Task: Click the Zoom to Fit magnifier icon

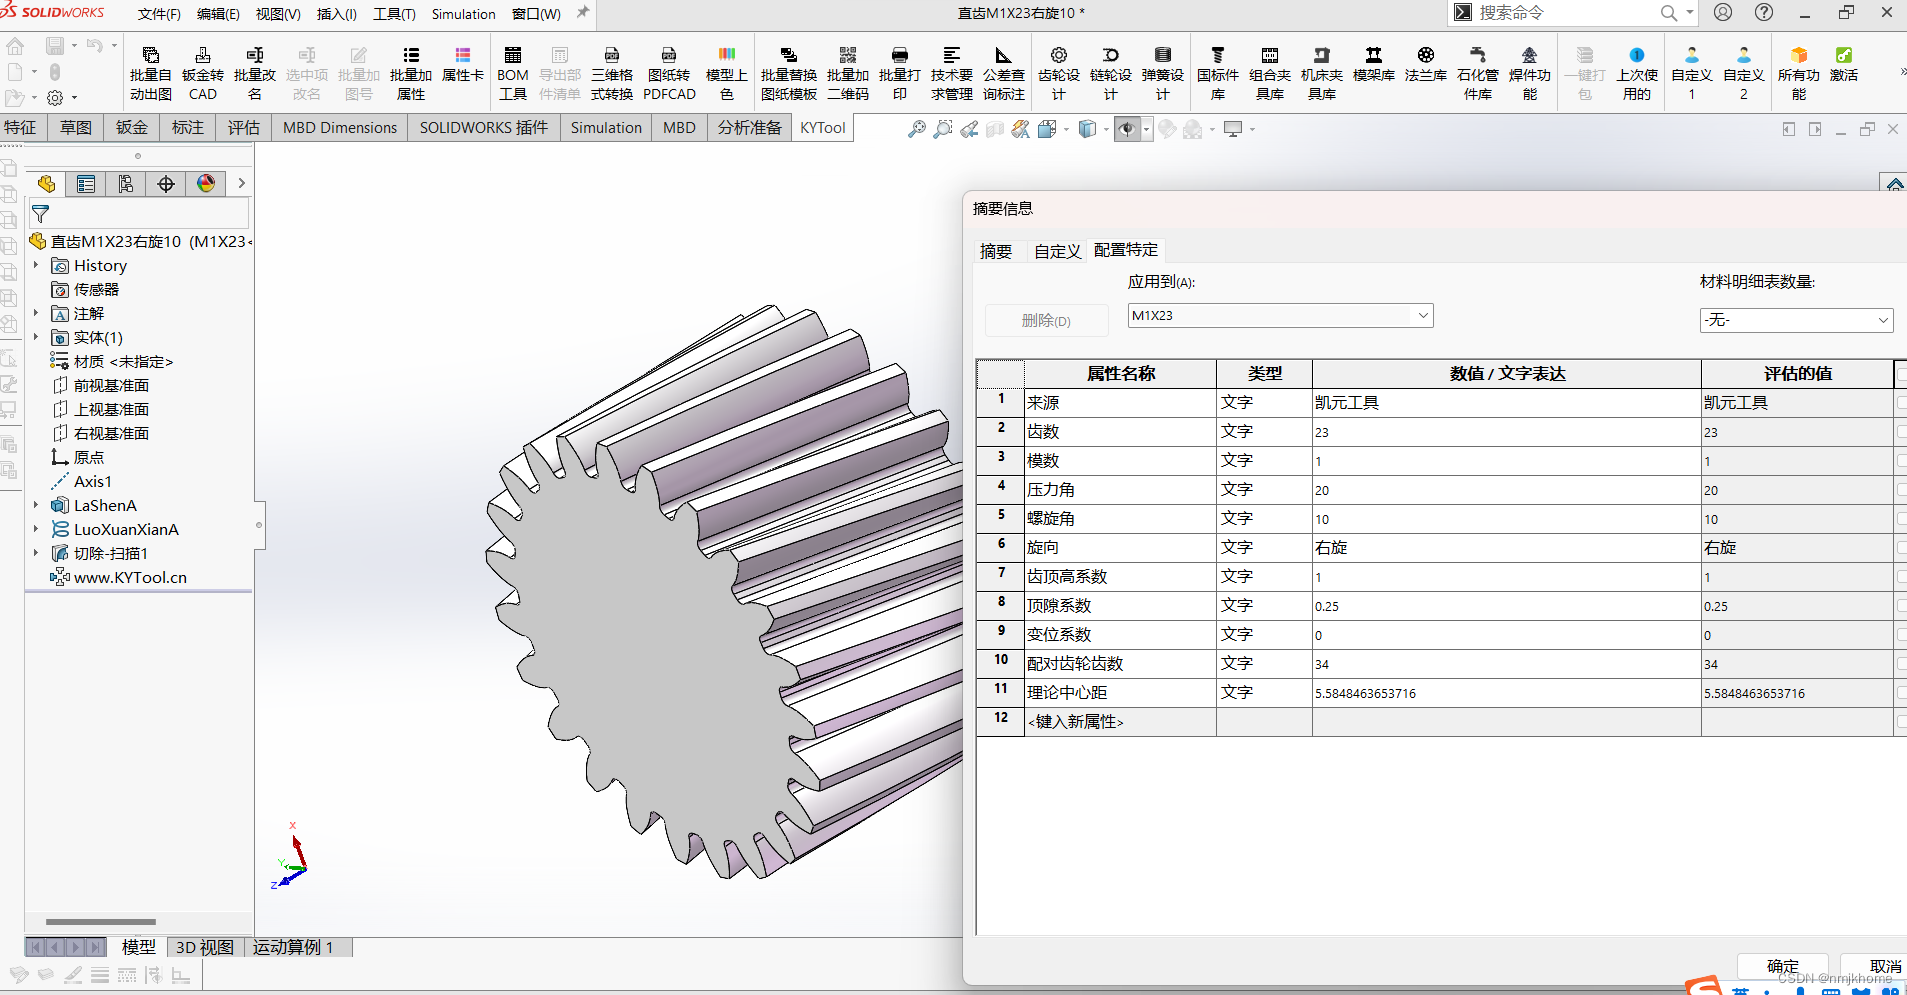Action: coord(915,129)
